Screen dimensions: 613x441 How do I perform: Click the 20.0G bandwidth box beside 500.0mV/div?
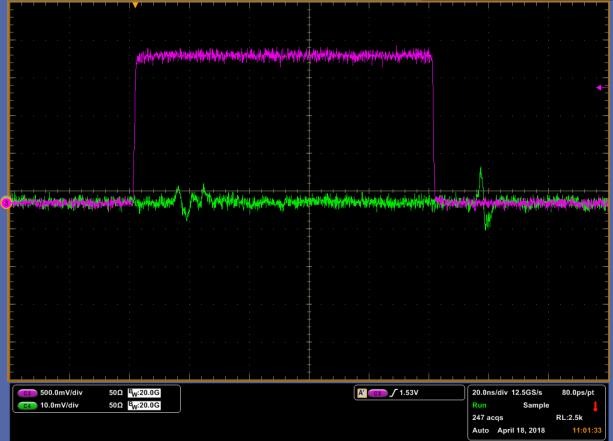click(x=144, y=393)
